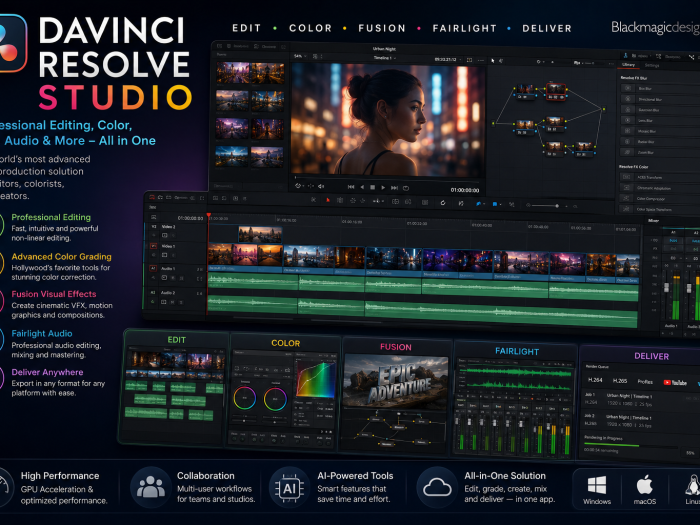Click the Zoom Blur effect icon
Image resolution: width=700 pixels, height=525 pixels.
tap(628, 152)
